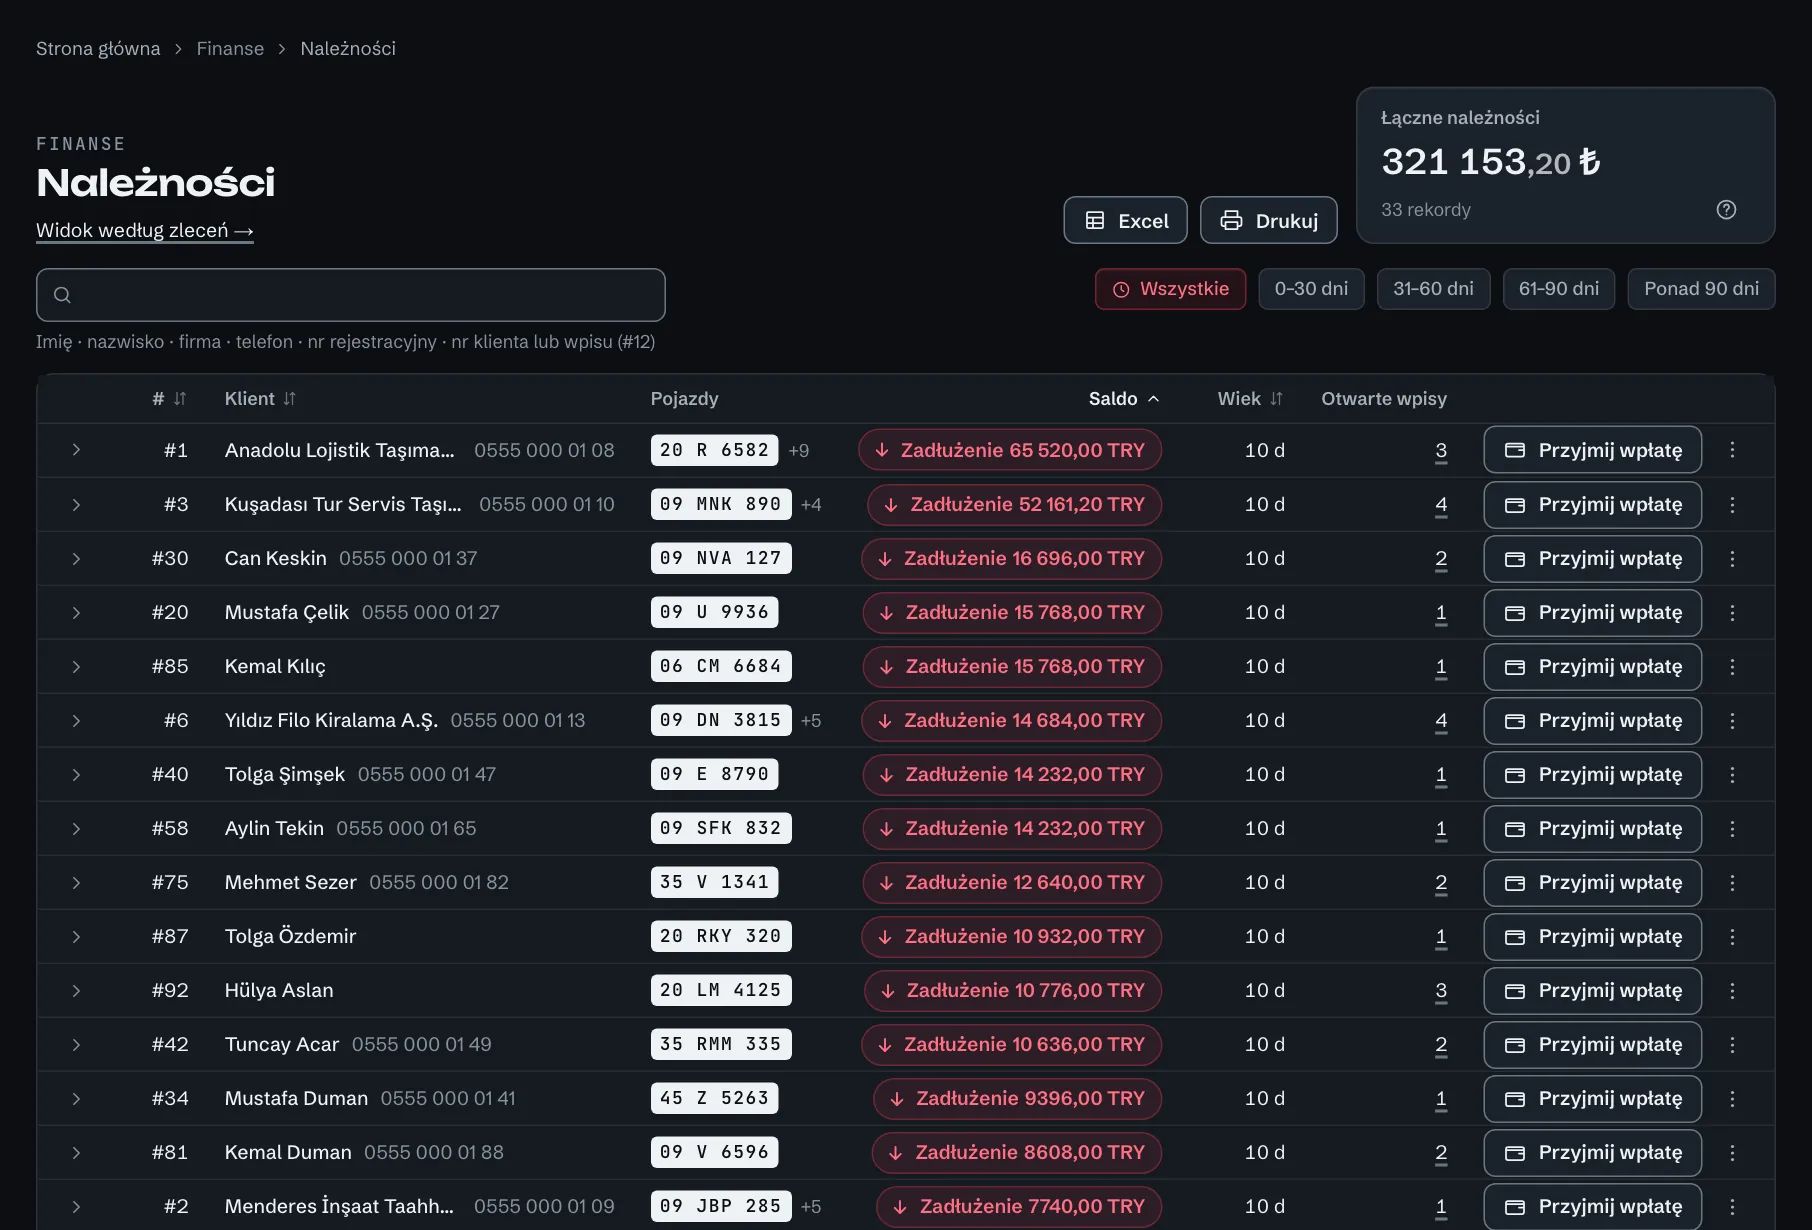Go to Strona główna breadcrumb

point(98,49)
